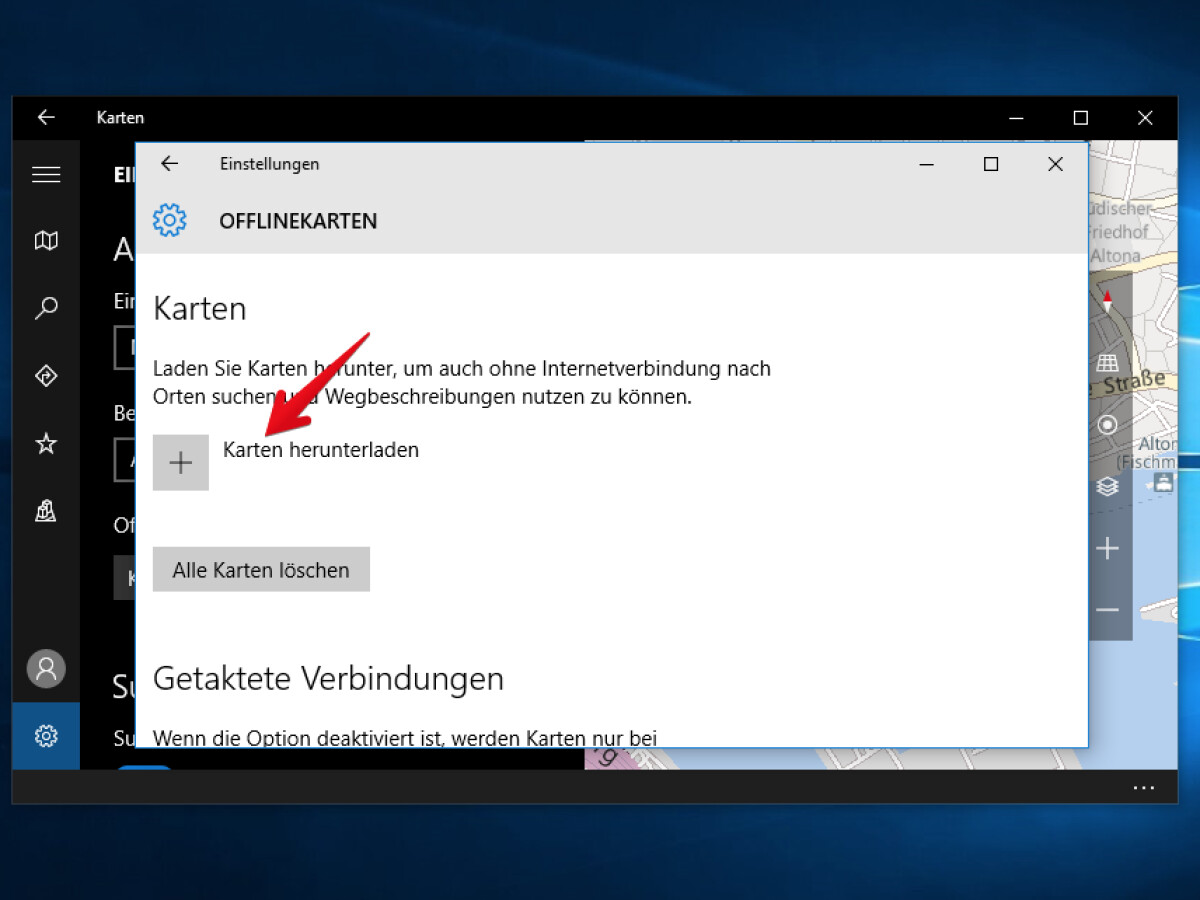Image resolution: width=1200 pixels, height=900 pixels.
Task: Select the Search magnifier in sidebar
Action: 46,308
